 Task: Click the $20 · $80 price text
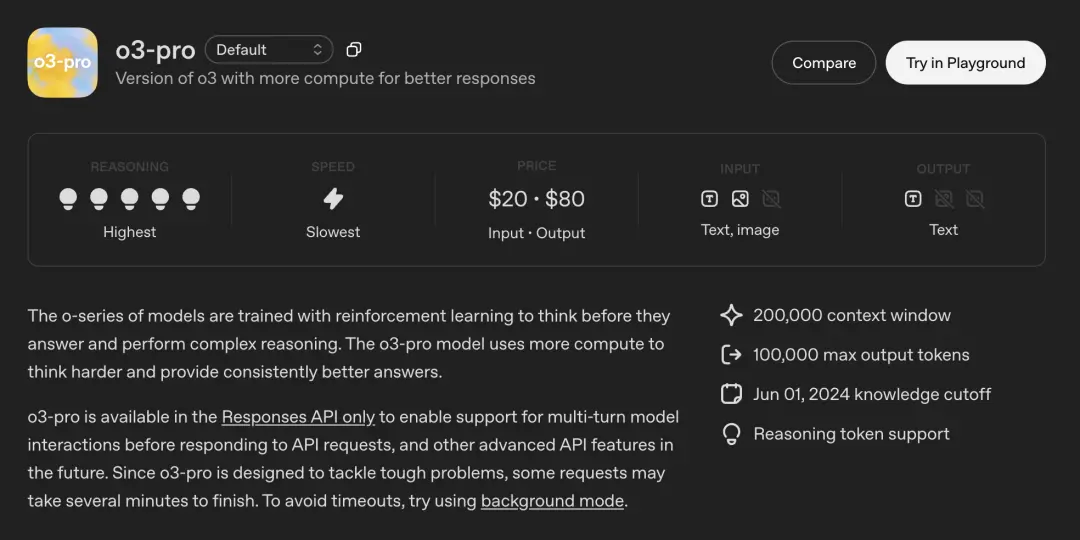click(537, 199)
